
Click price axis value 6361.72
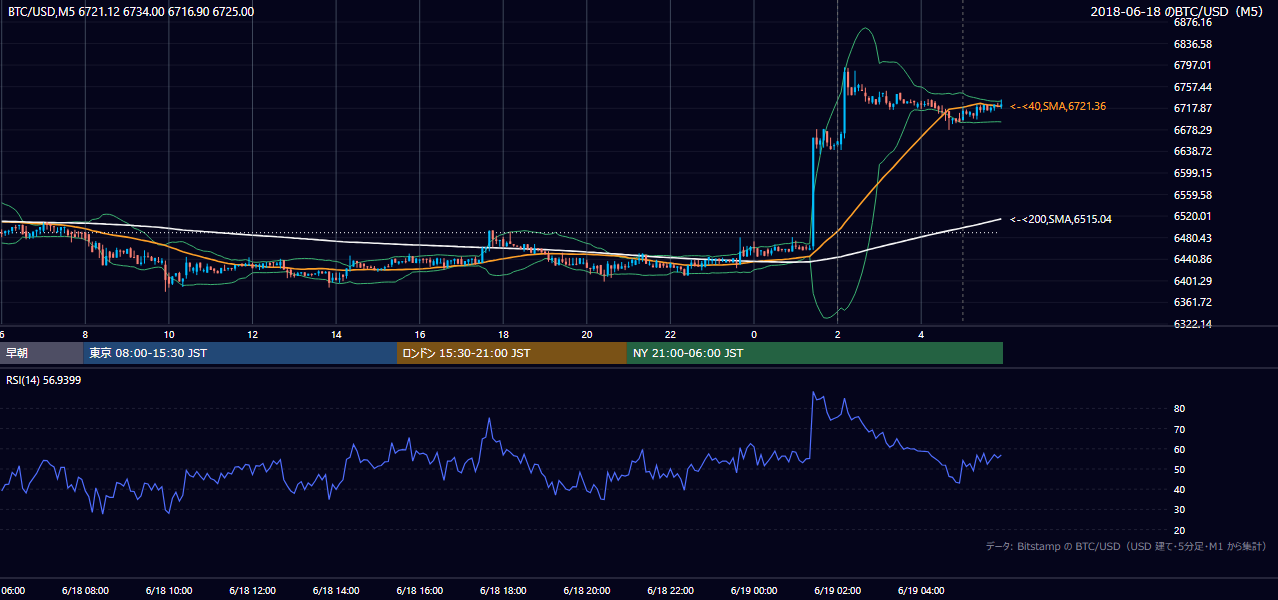(x=1192, y=302)
